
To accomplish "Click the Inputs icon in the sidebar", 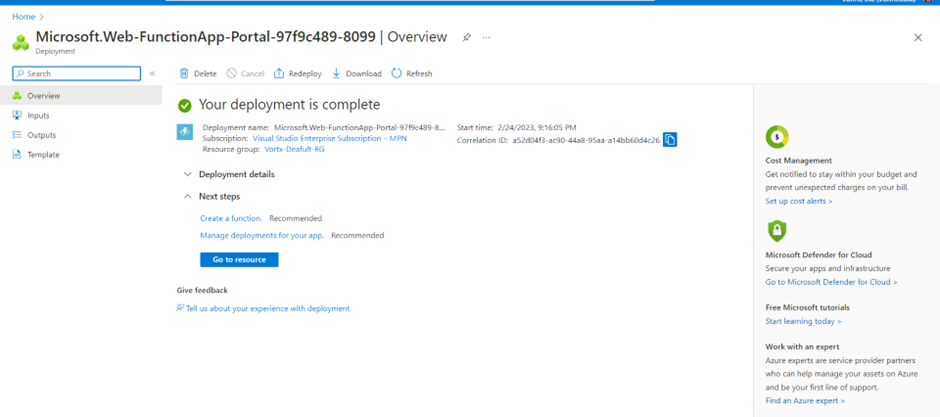I will click(17, 116).
